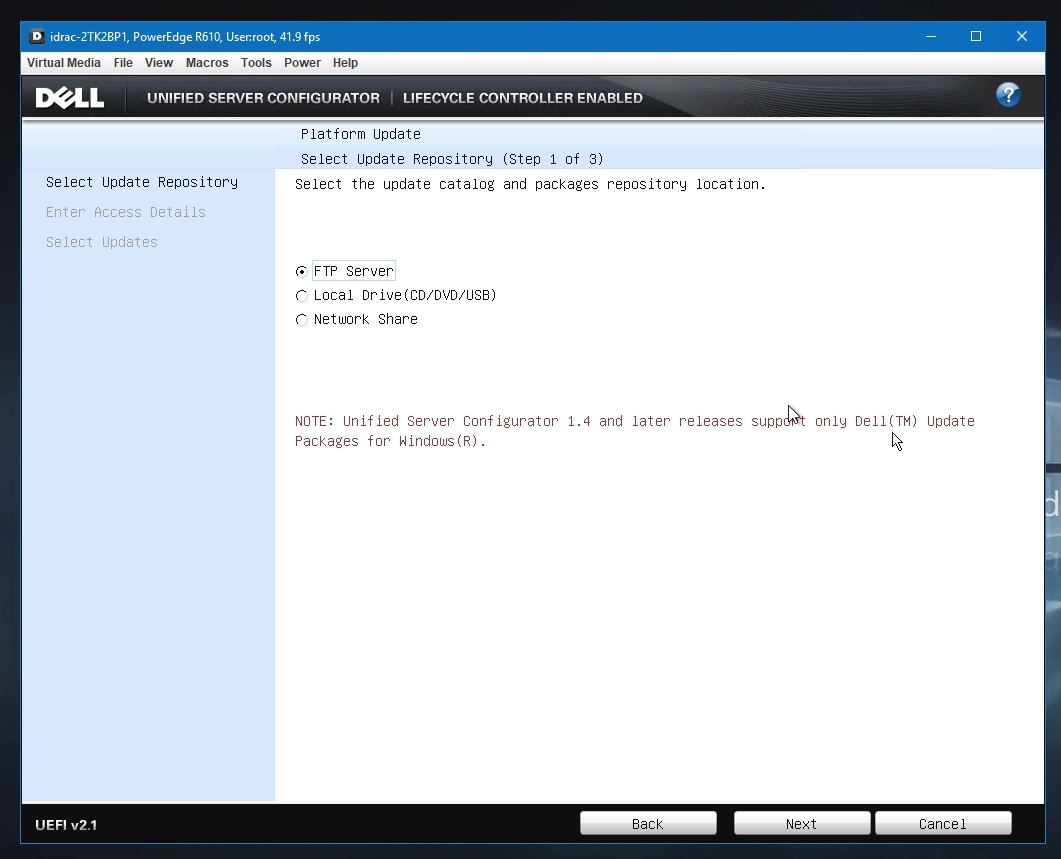This screenshot has height=859, width=1061.
Task: Select the FTP Server radio option
Action: click(x=302, y=271)
